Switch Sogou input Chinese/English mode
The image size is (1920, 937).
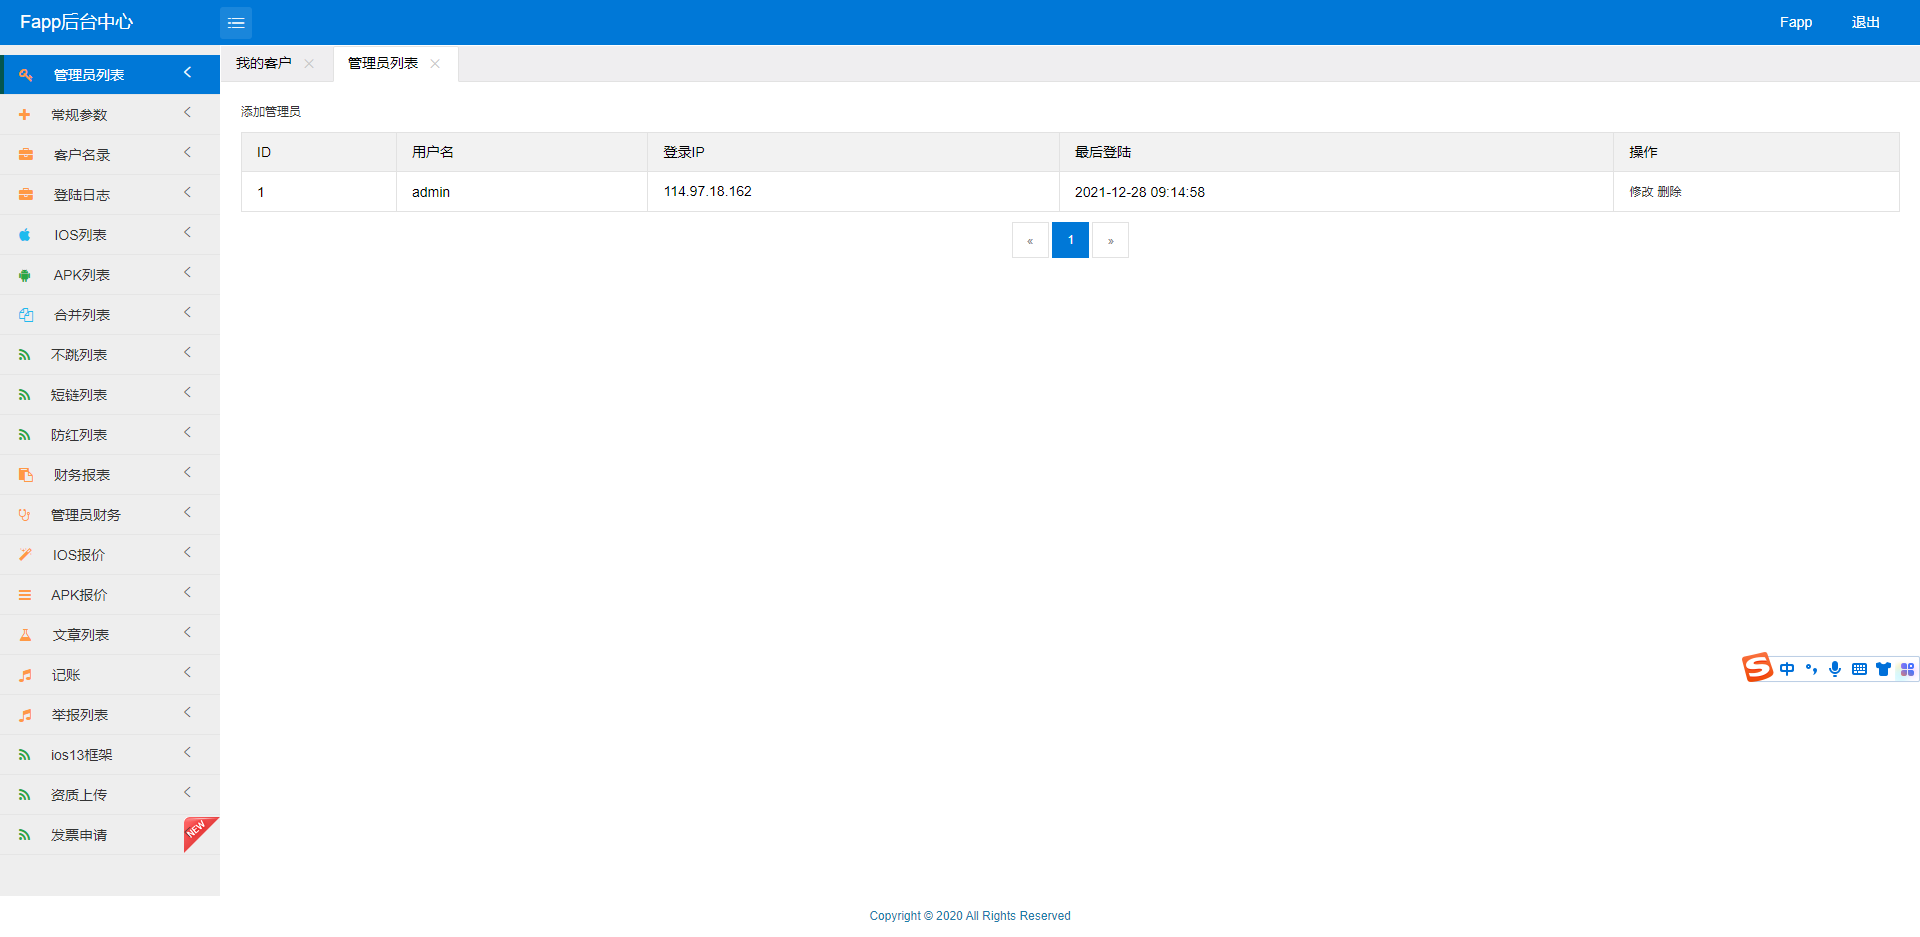tap(1787, 669)
